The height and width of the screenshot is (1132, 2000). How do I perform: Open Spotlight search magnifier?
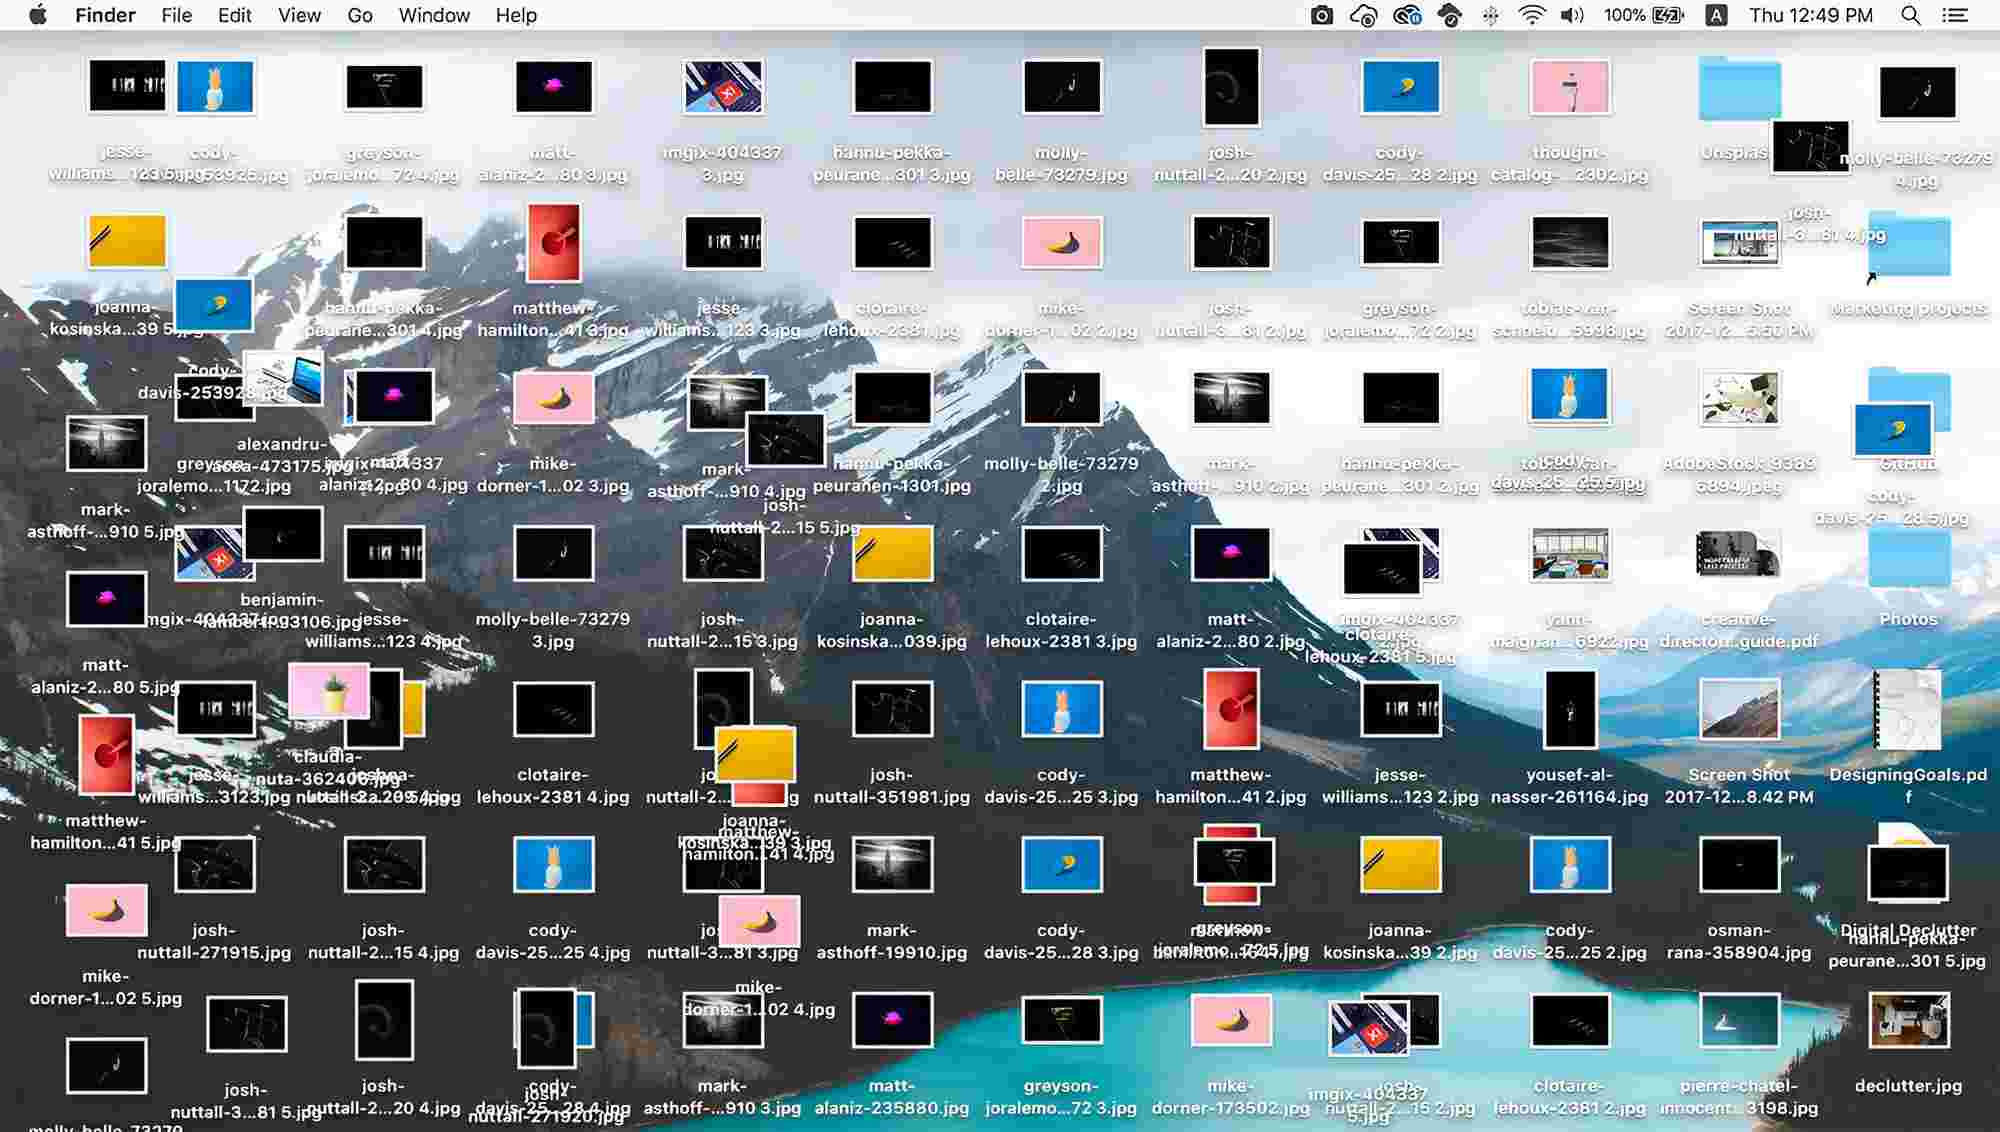1910,15
